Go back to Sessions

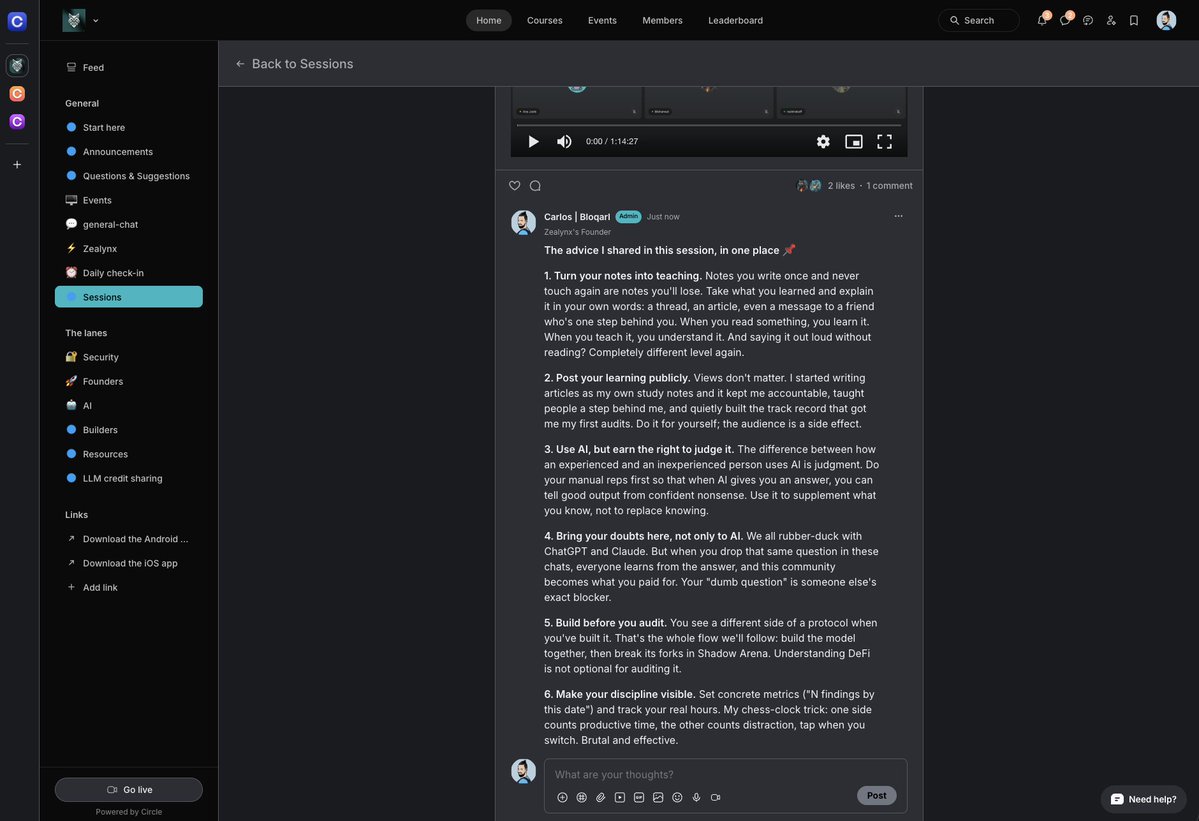pos(294,64)
